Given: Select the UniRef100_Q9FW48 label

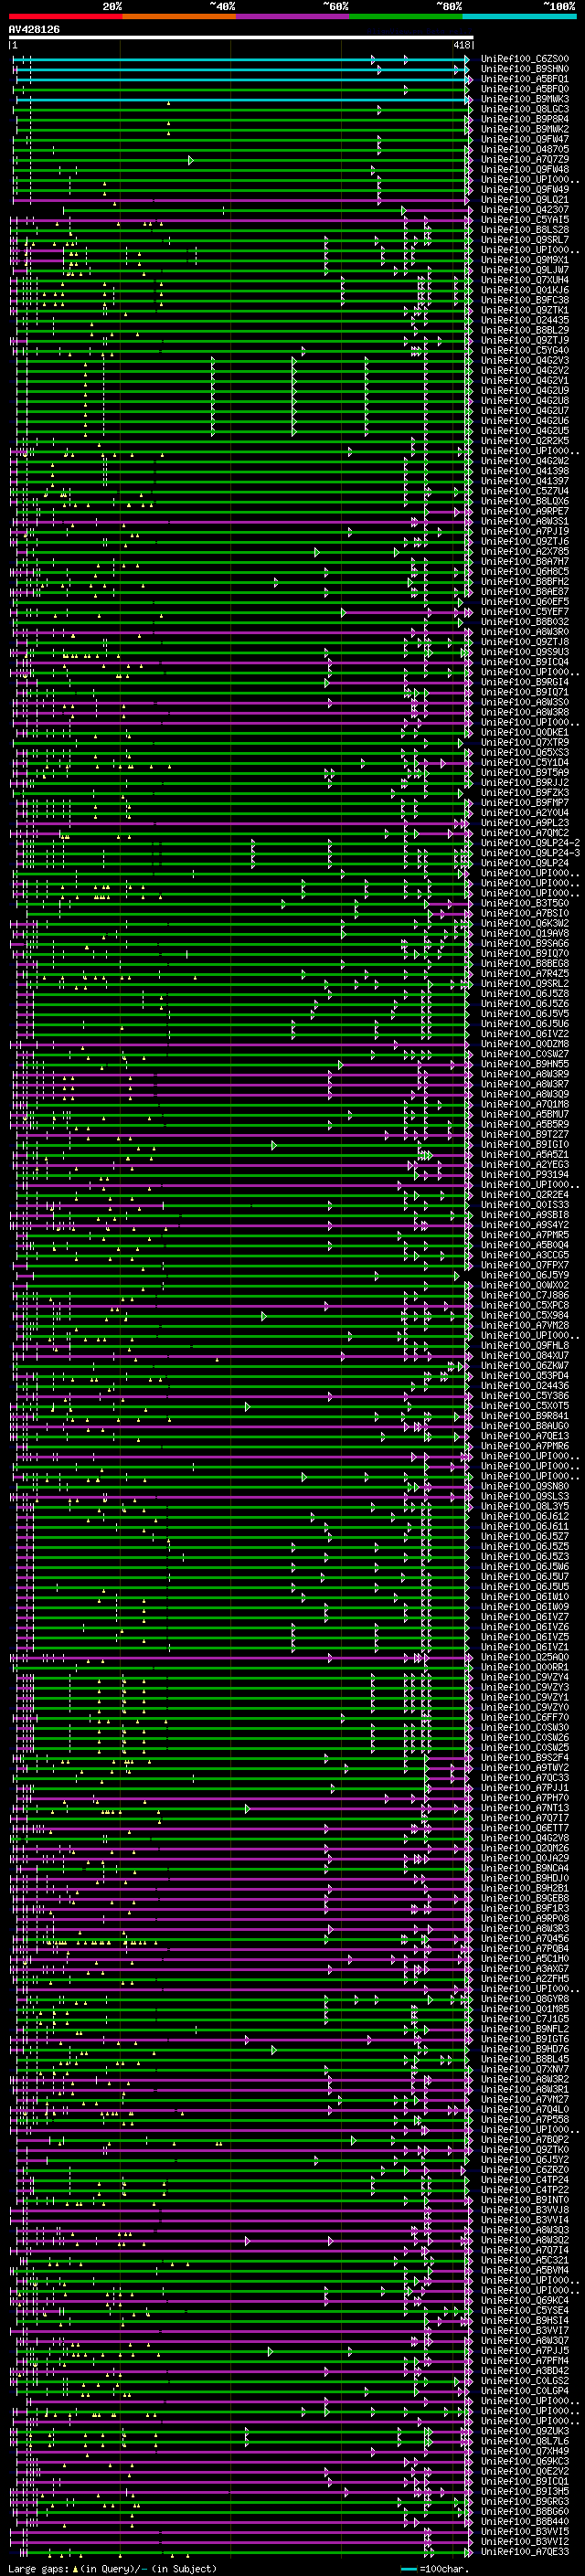Looking at the screenshot, I should 525,169.
